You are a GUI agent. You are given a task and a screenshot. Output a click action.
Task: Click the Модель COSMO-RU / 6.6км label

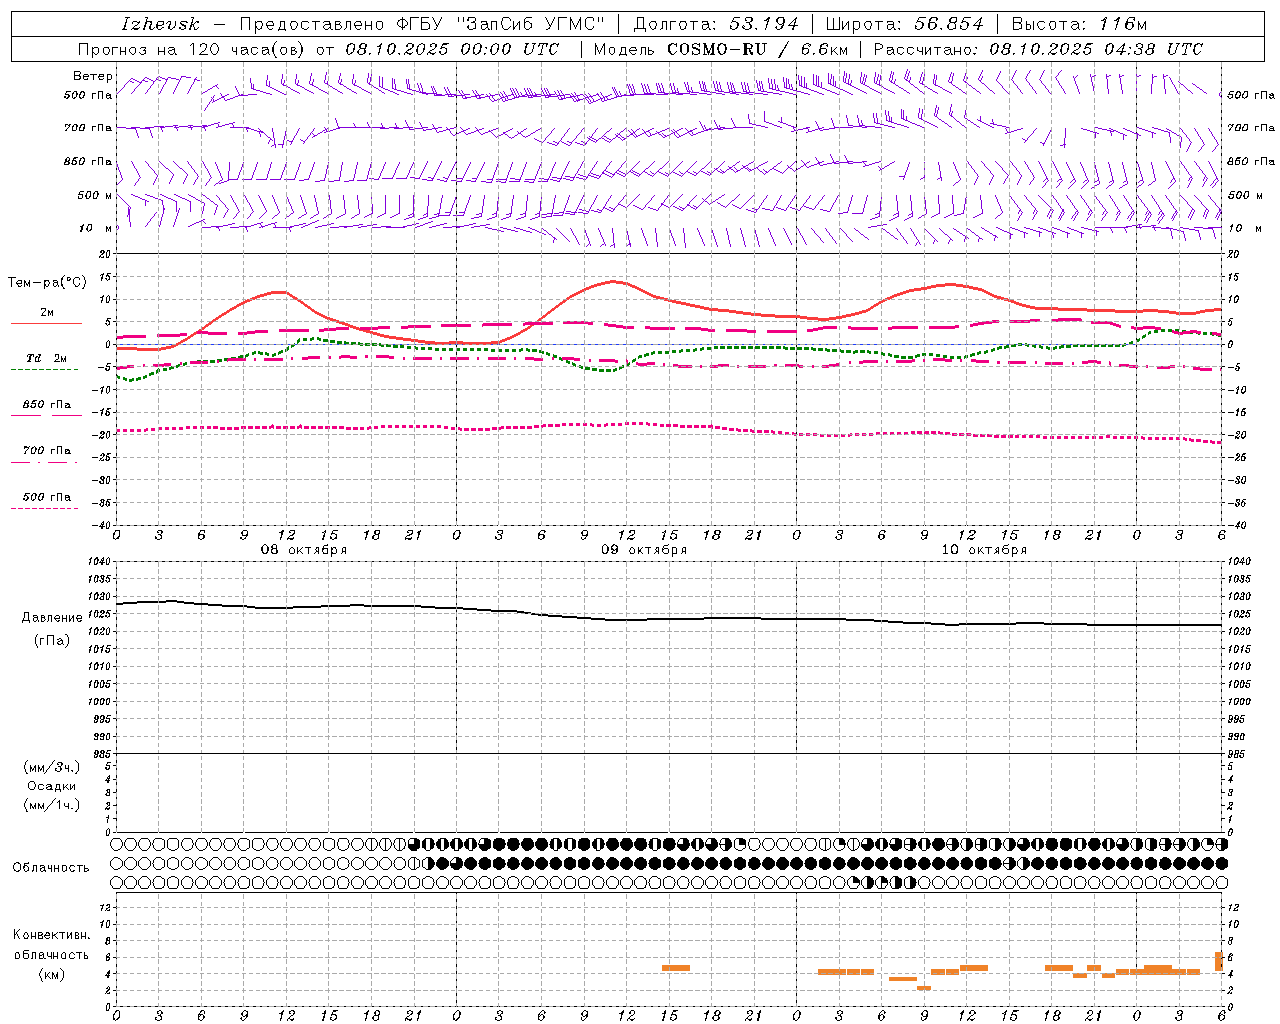720,49
